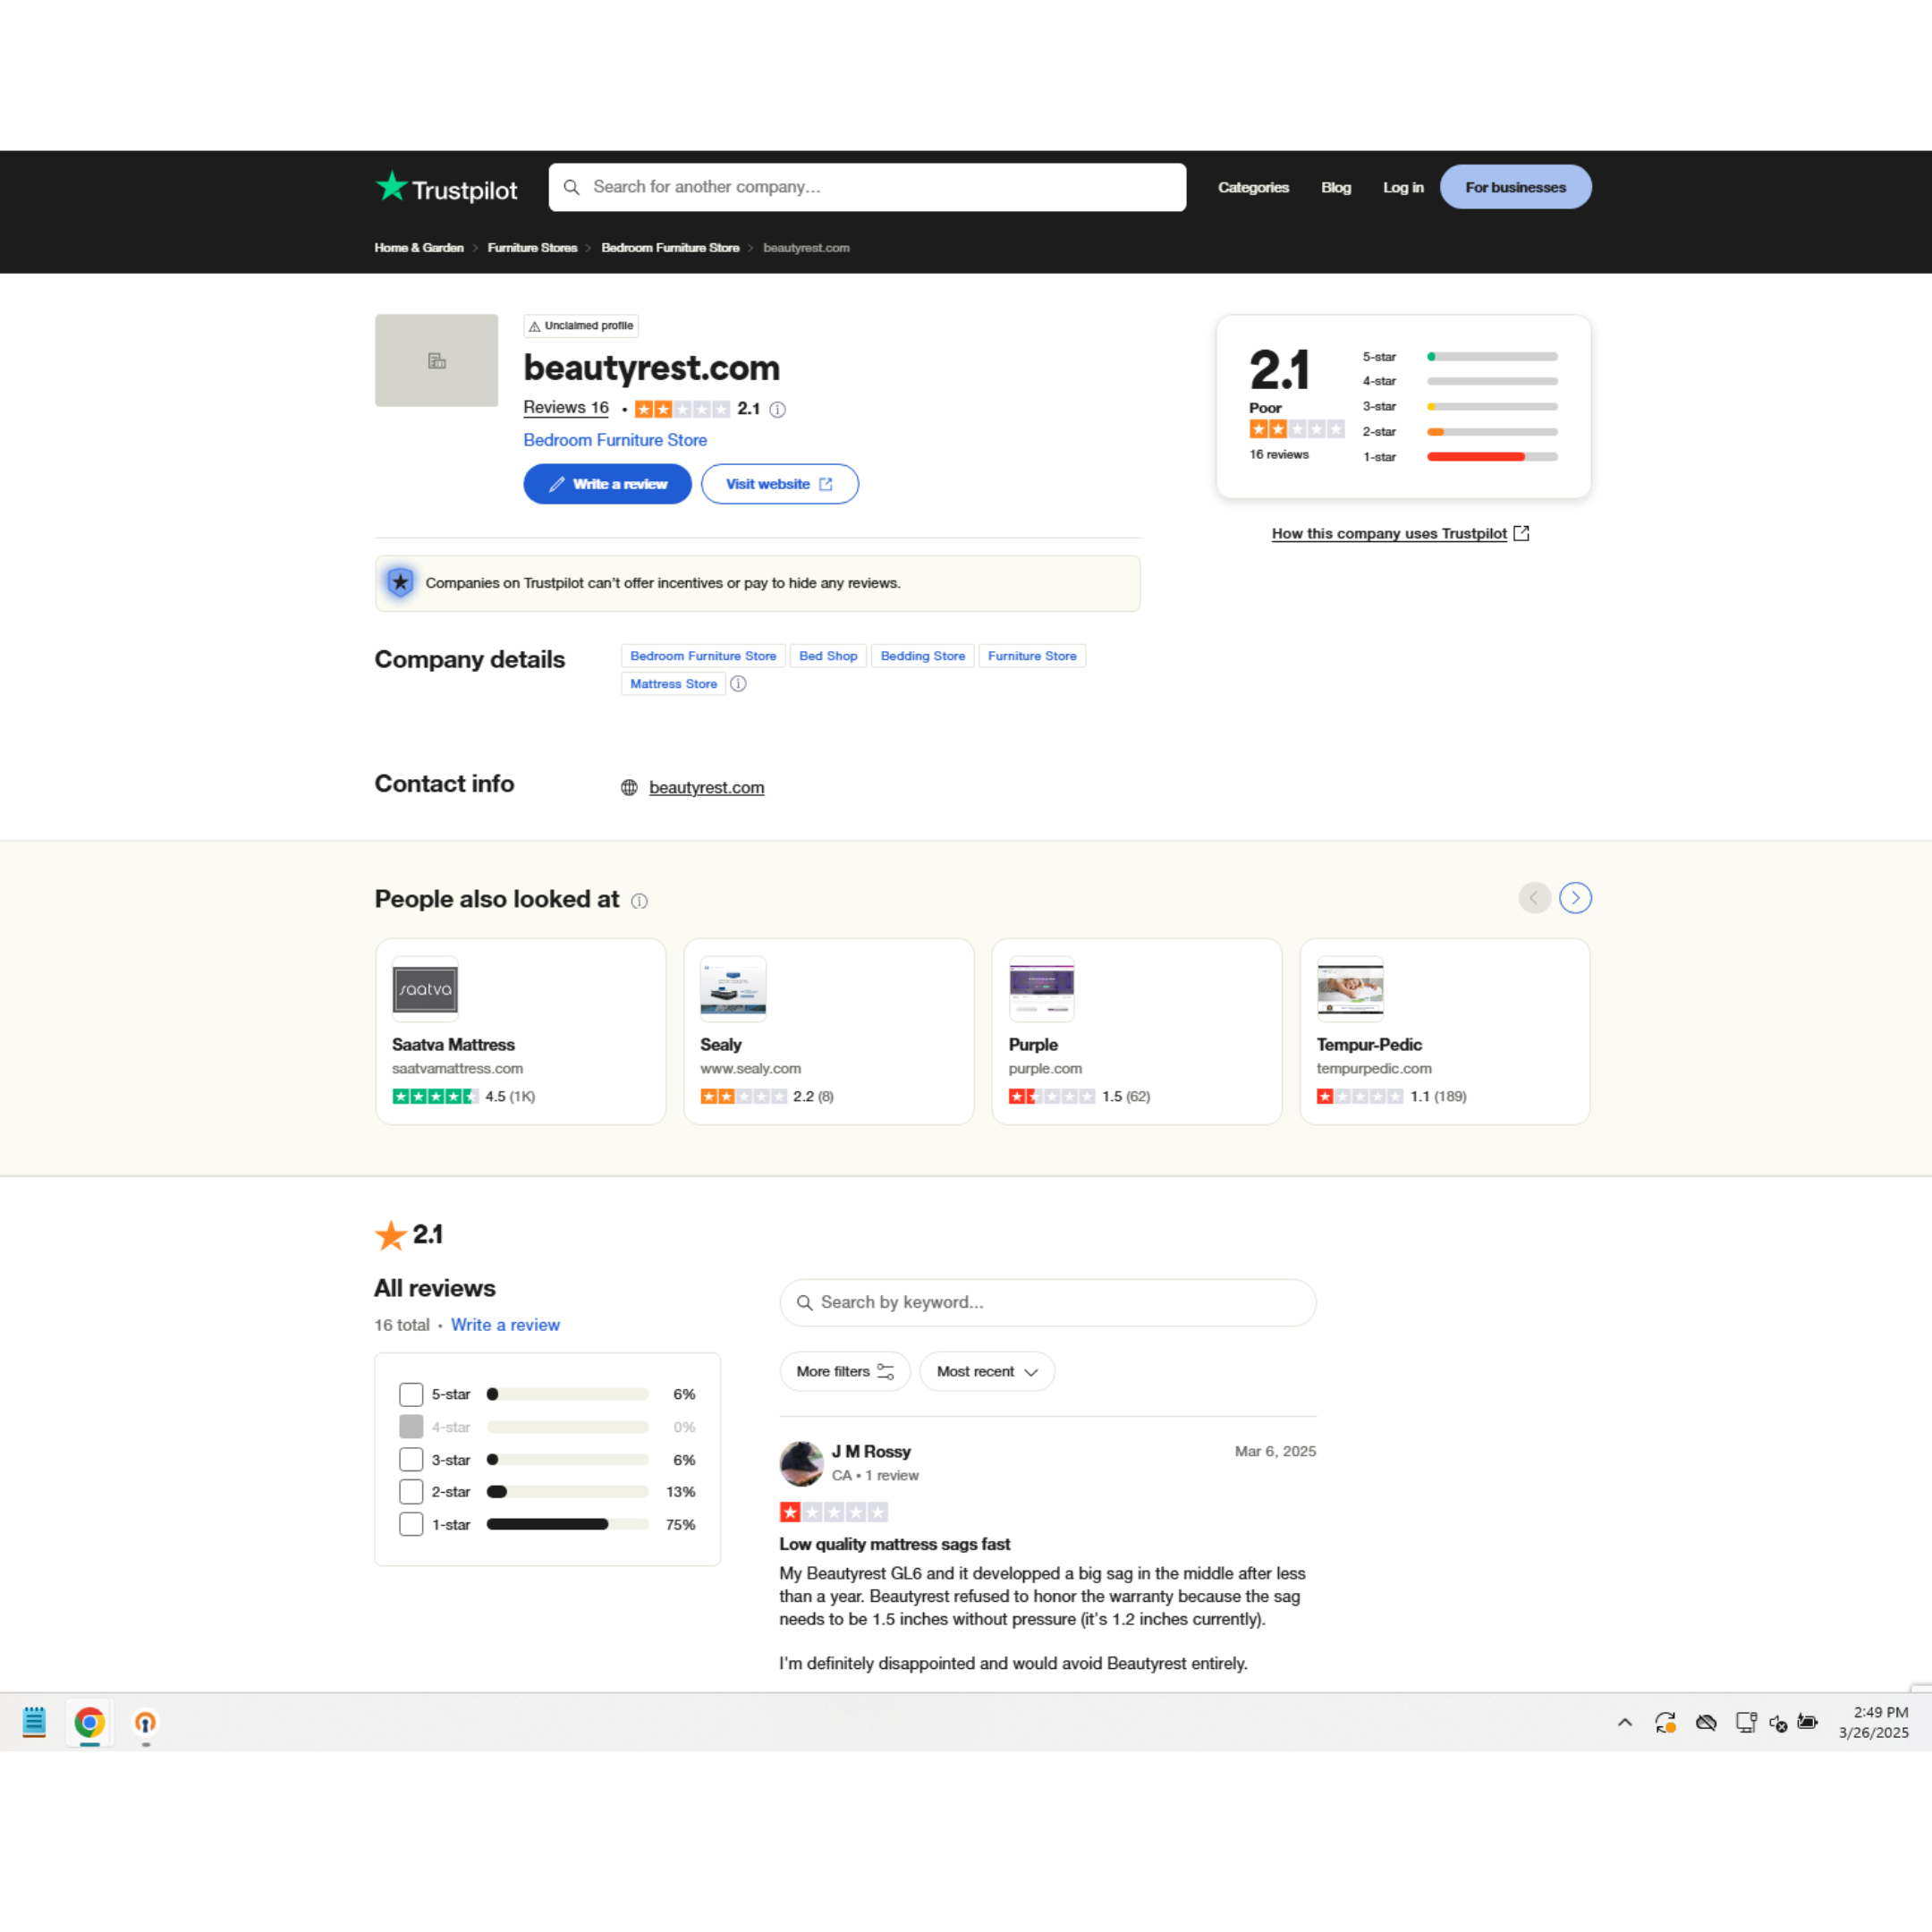
Task: Click the cloud-off tray icon
Action: coord(1706,1722)
